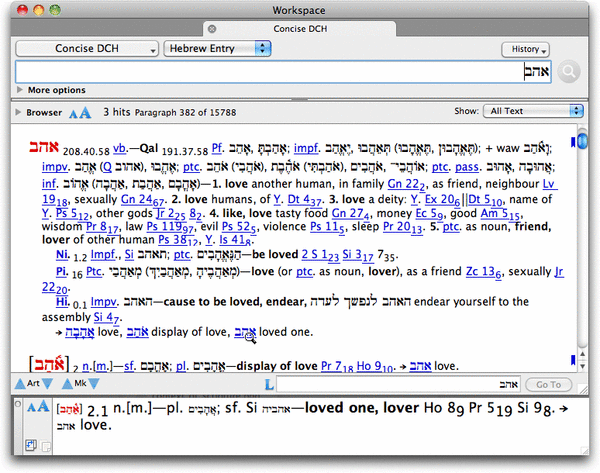Open the Concise DCH module dropdown
Image resolution: width=600 pixels, height=473 pixels.
pyautogui.click(x=87, y=48)
